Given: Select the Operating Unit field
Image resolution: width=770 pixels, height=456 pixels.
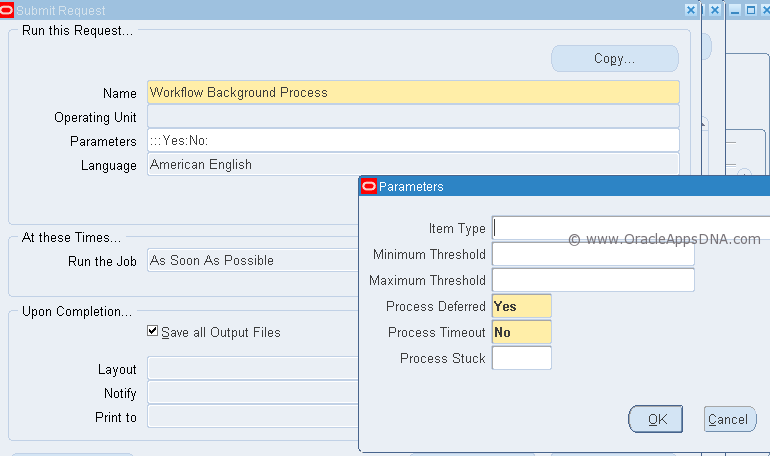Looking at the screenshot, I should (413, 117).
